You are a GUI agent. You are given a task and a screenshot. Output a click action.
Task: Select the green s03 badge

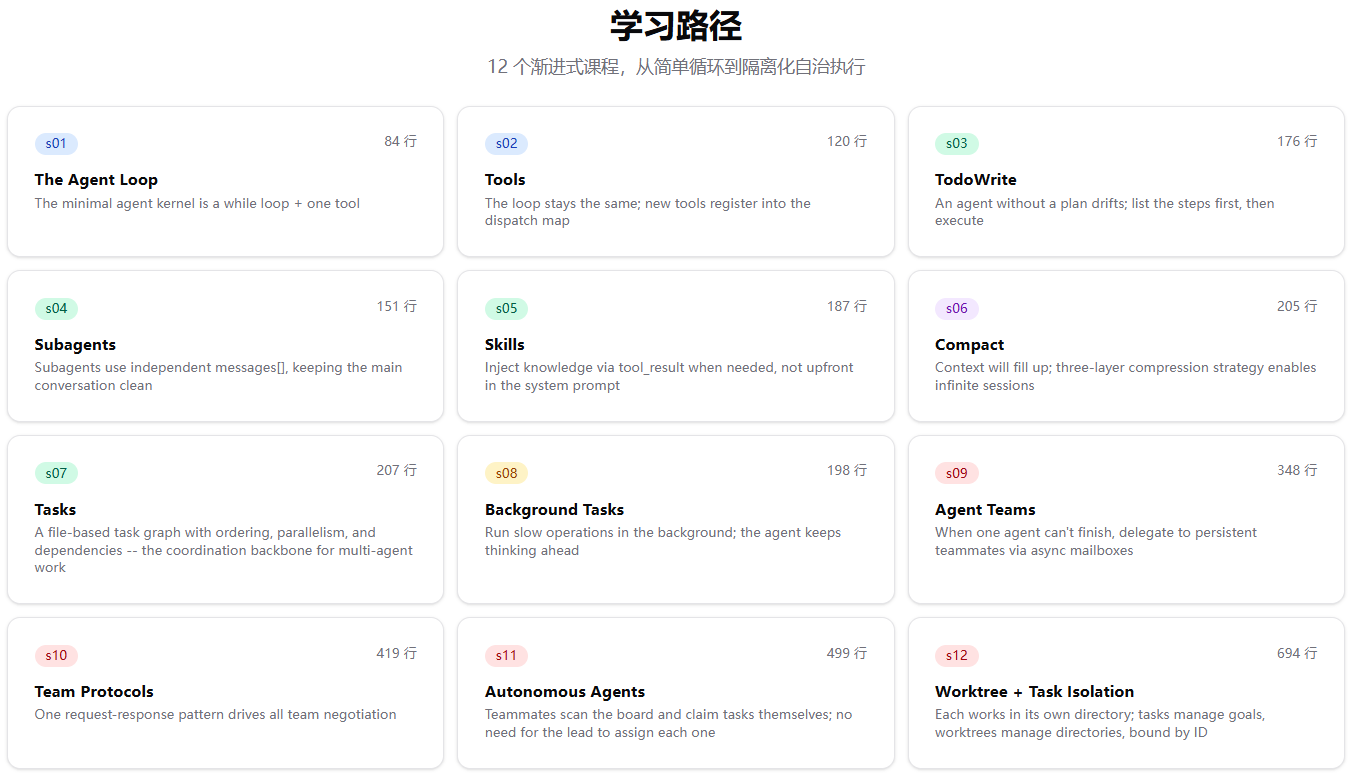pyautogui.click(x=956, y=144)
